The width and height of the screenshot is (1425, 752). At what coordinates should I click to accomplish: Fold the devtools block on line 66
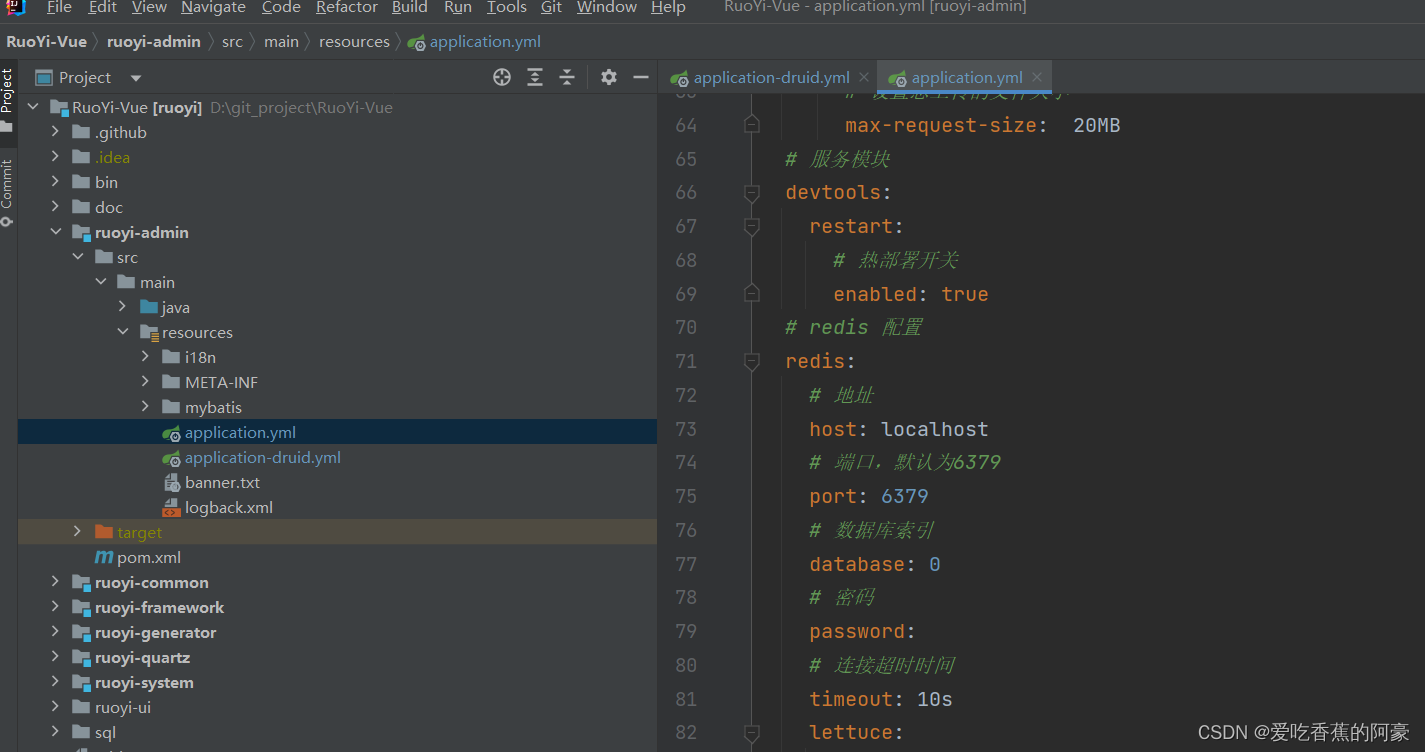[x=752, y=192]
